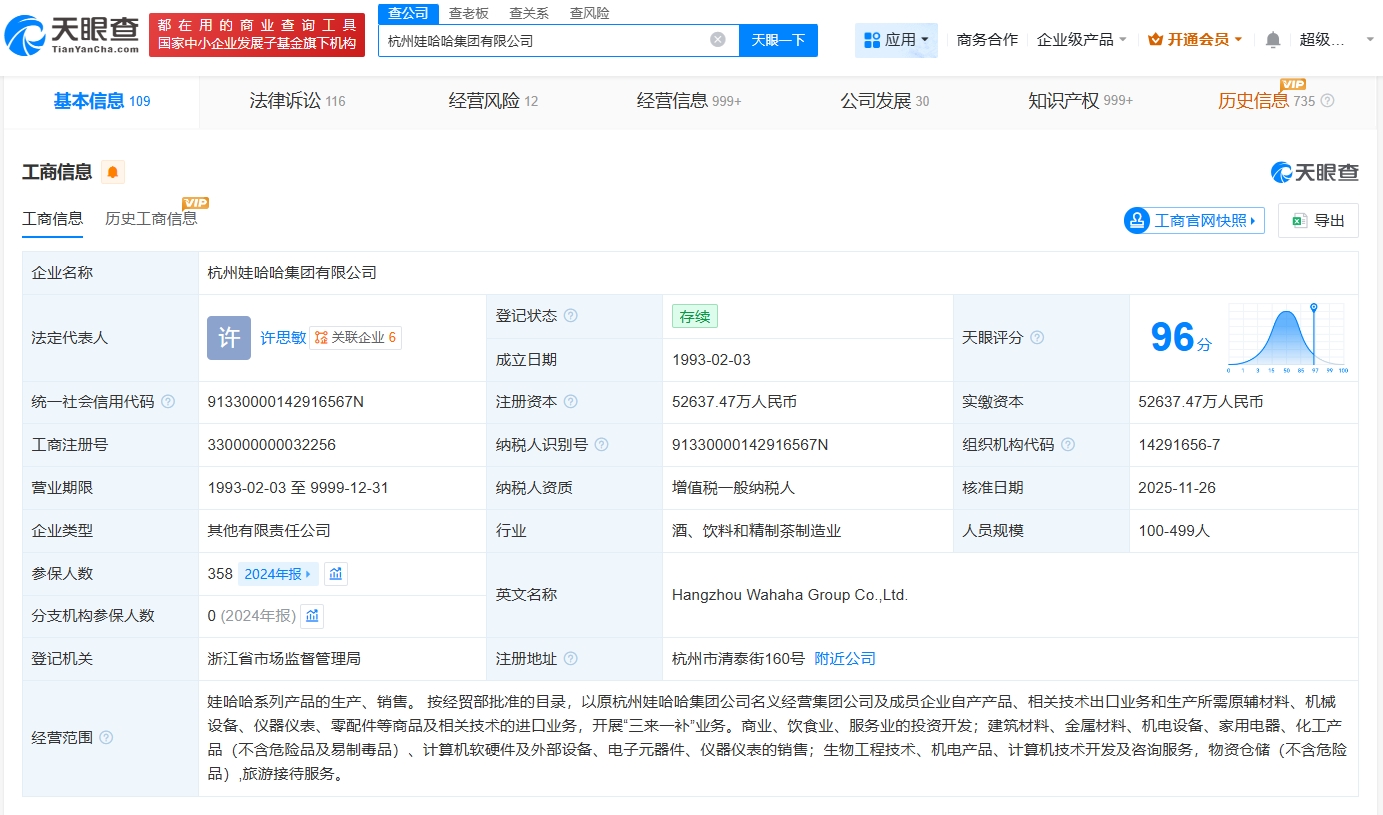This screenshot has height=815, width=1383.
Task: Expand the 2024年报 year selector
Action: 278,574
